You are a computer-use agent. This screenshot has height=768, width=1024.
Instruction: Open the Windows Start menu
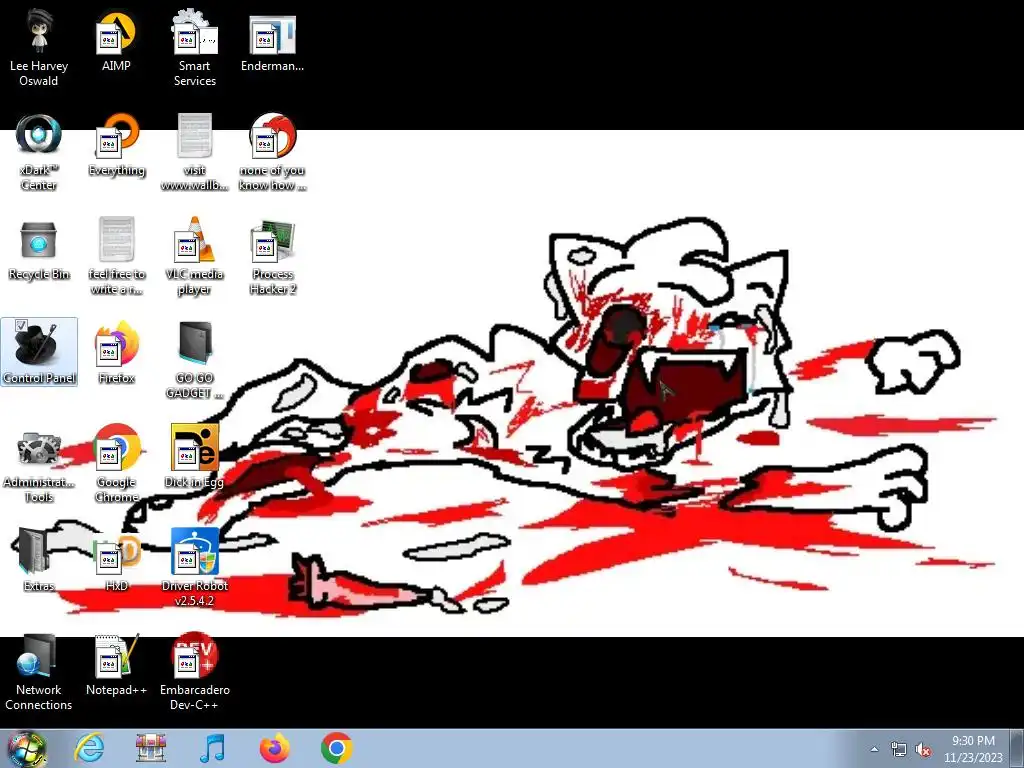click(x=26, y=748)
